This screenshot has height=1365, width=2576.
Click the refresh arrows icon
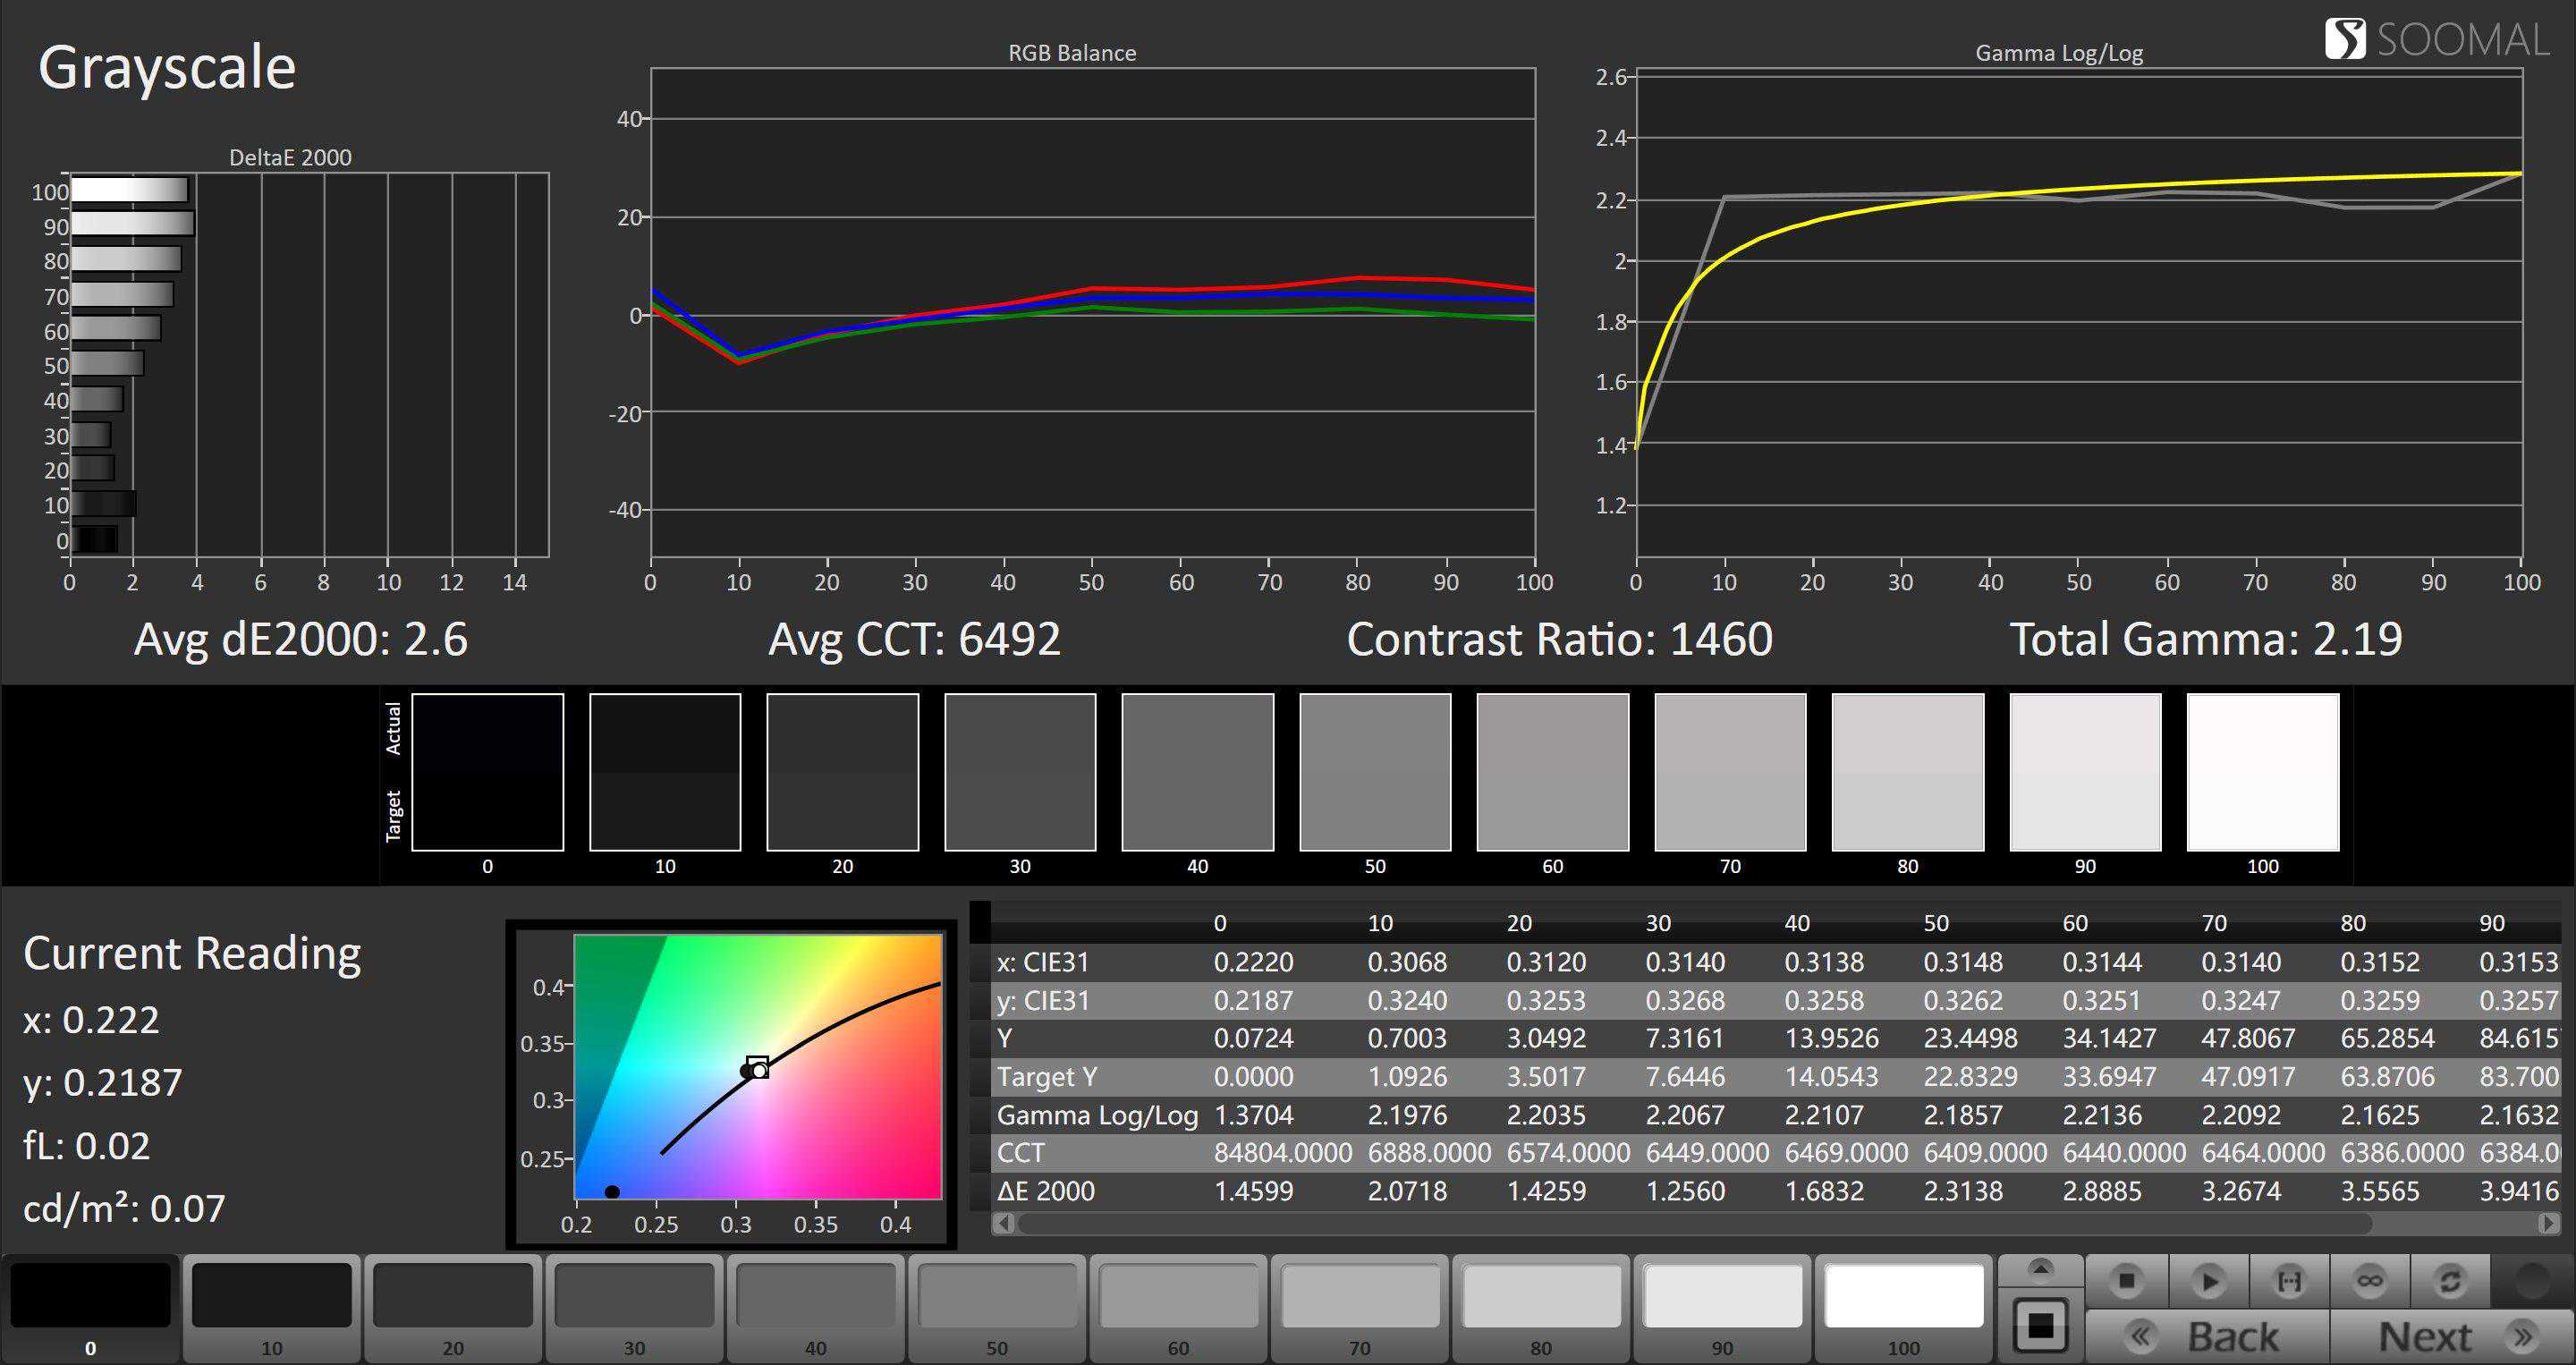[2449, 1281]
